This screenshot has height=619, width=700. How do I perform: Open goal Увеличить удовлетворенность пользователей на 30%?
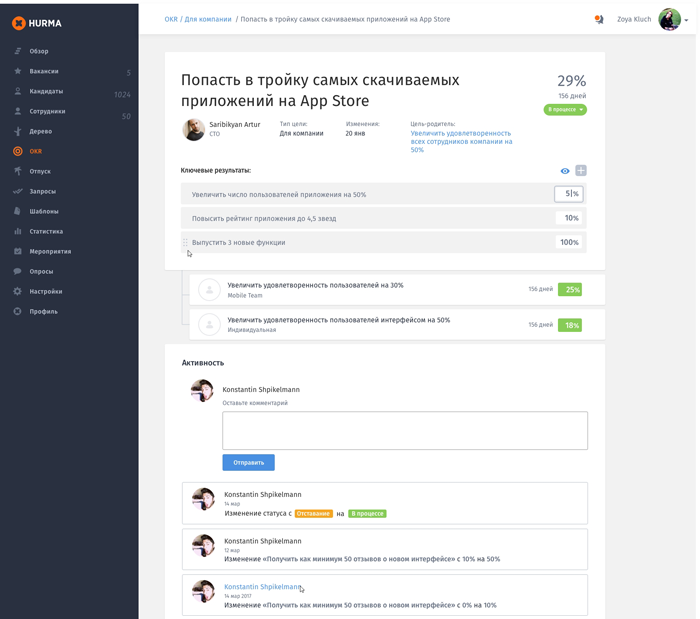(315, 285)
